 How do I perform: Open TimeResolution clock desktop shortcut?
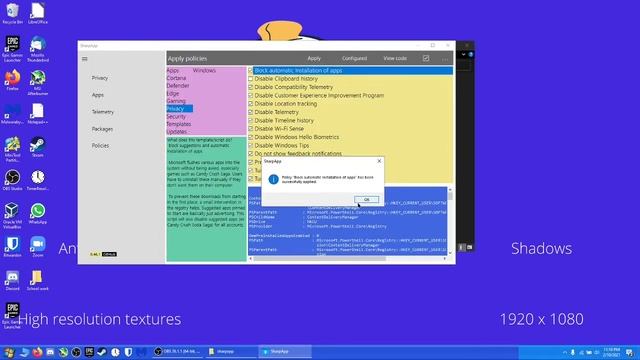[38, 180]
